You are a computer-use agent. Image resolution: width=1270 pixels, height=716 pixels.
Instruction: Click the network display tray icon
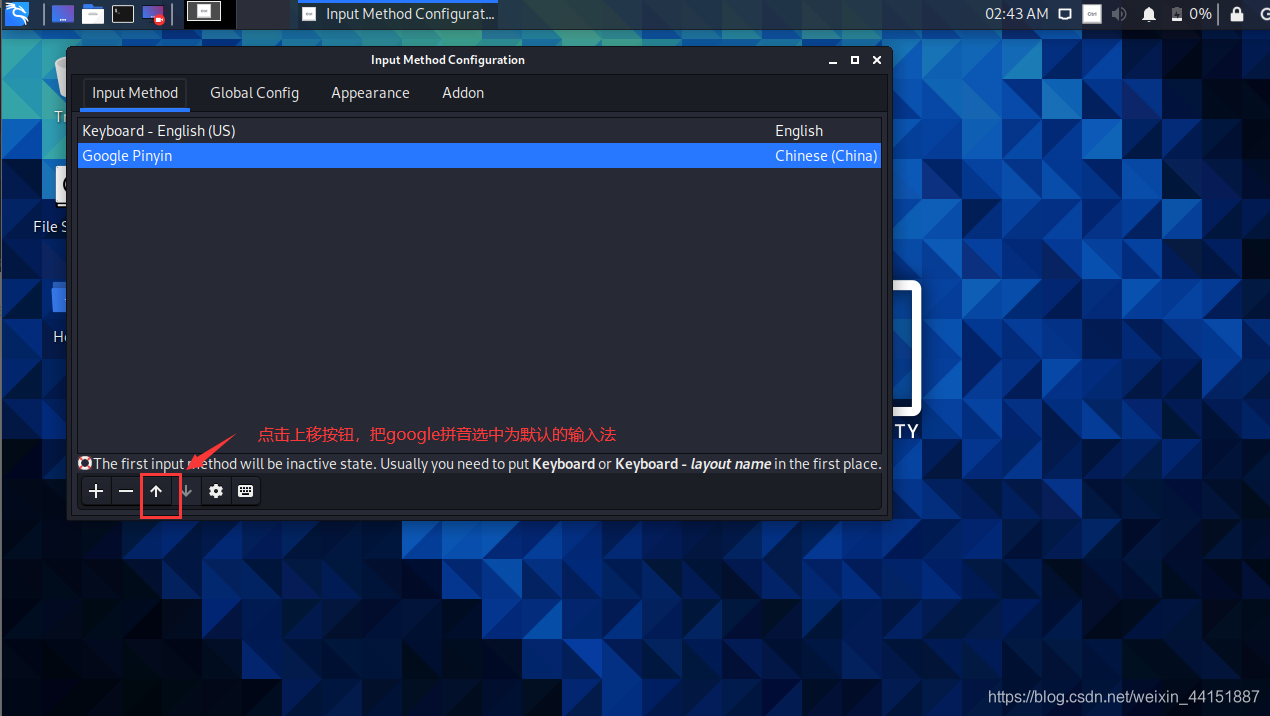pos(1065,14)
